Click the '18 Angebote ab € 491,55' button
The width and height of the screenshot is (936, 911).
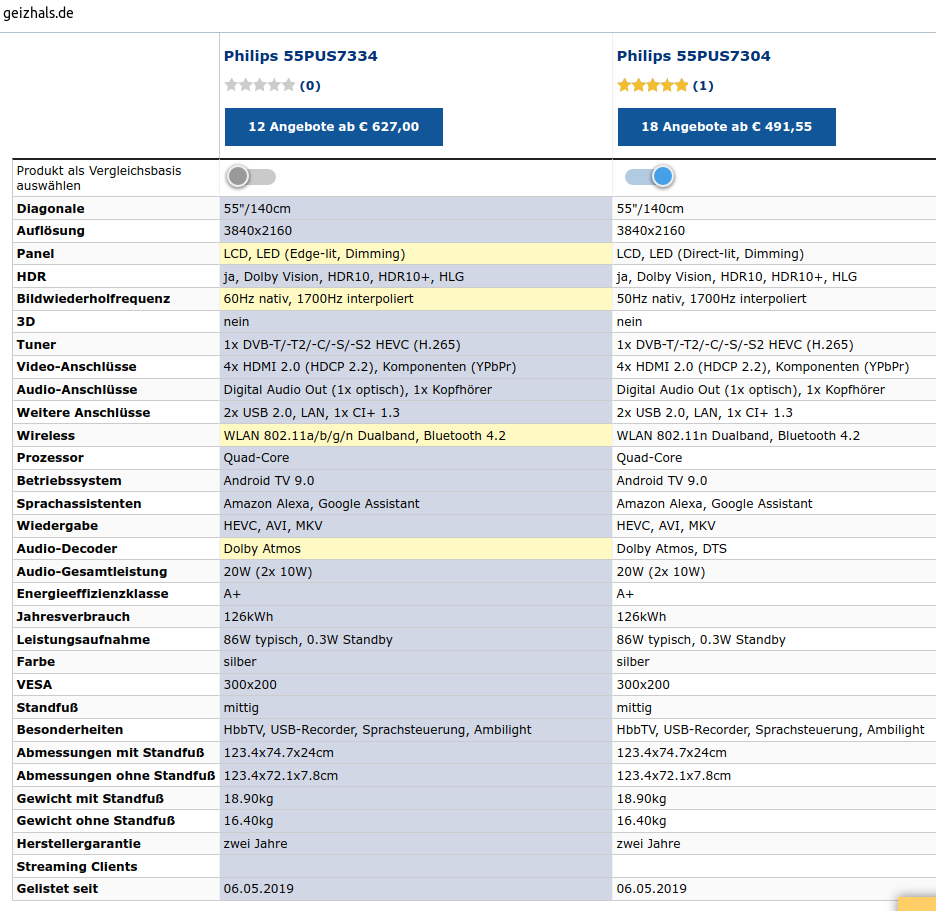tap(726, 127)
